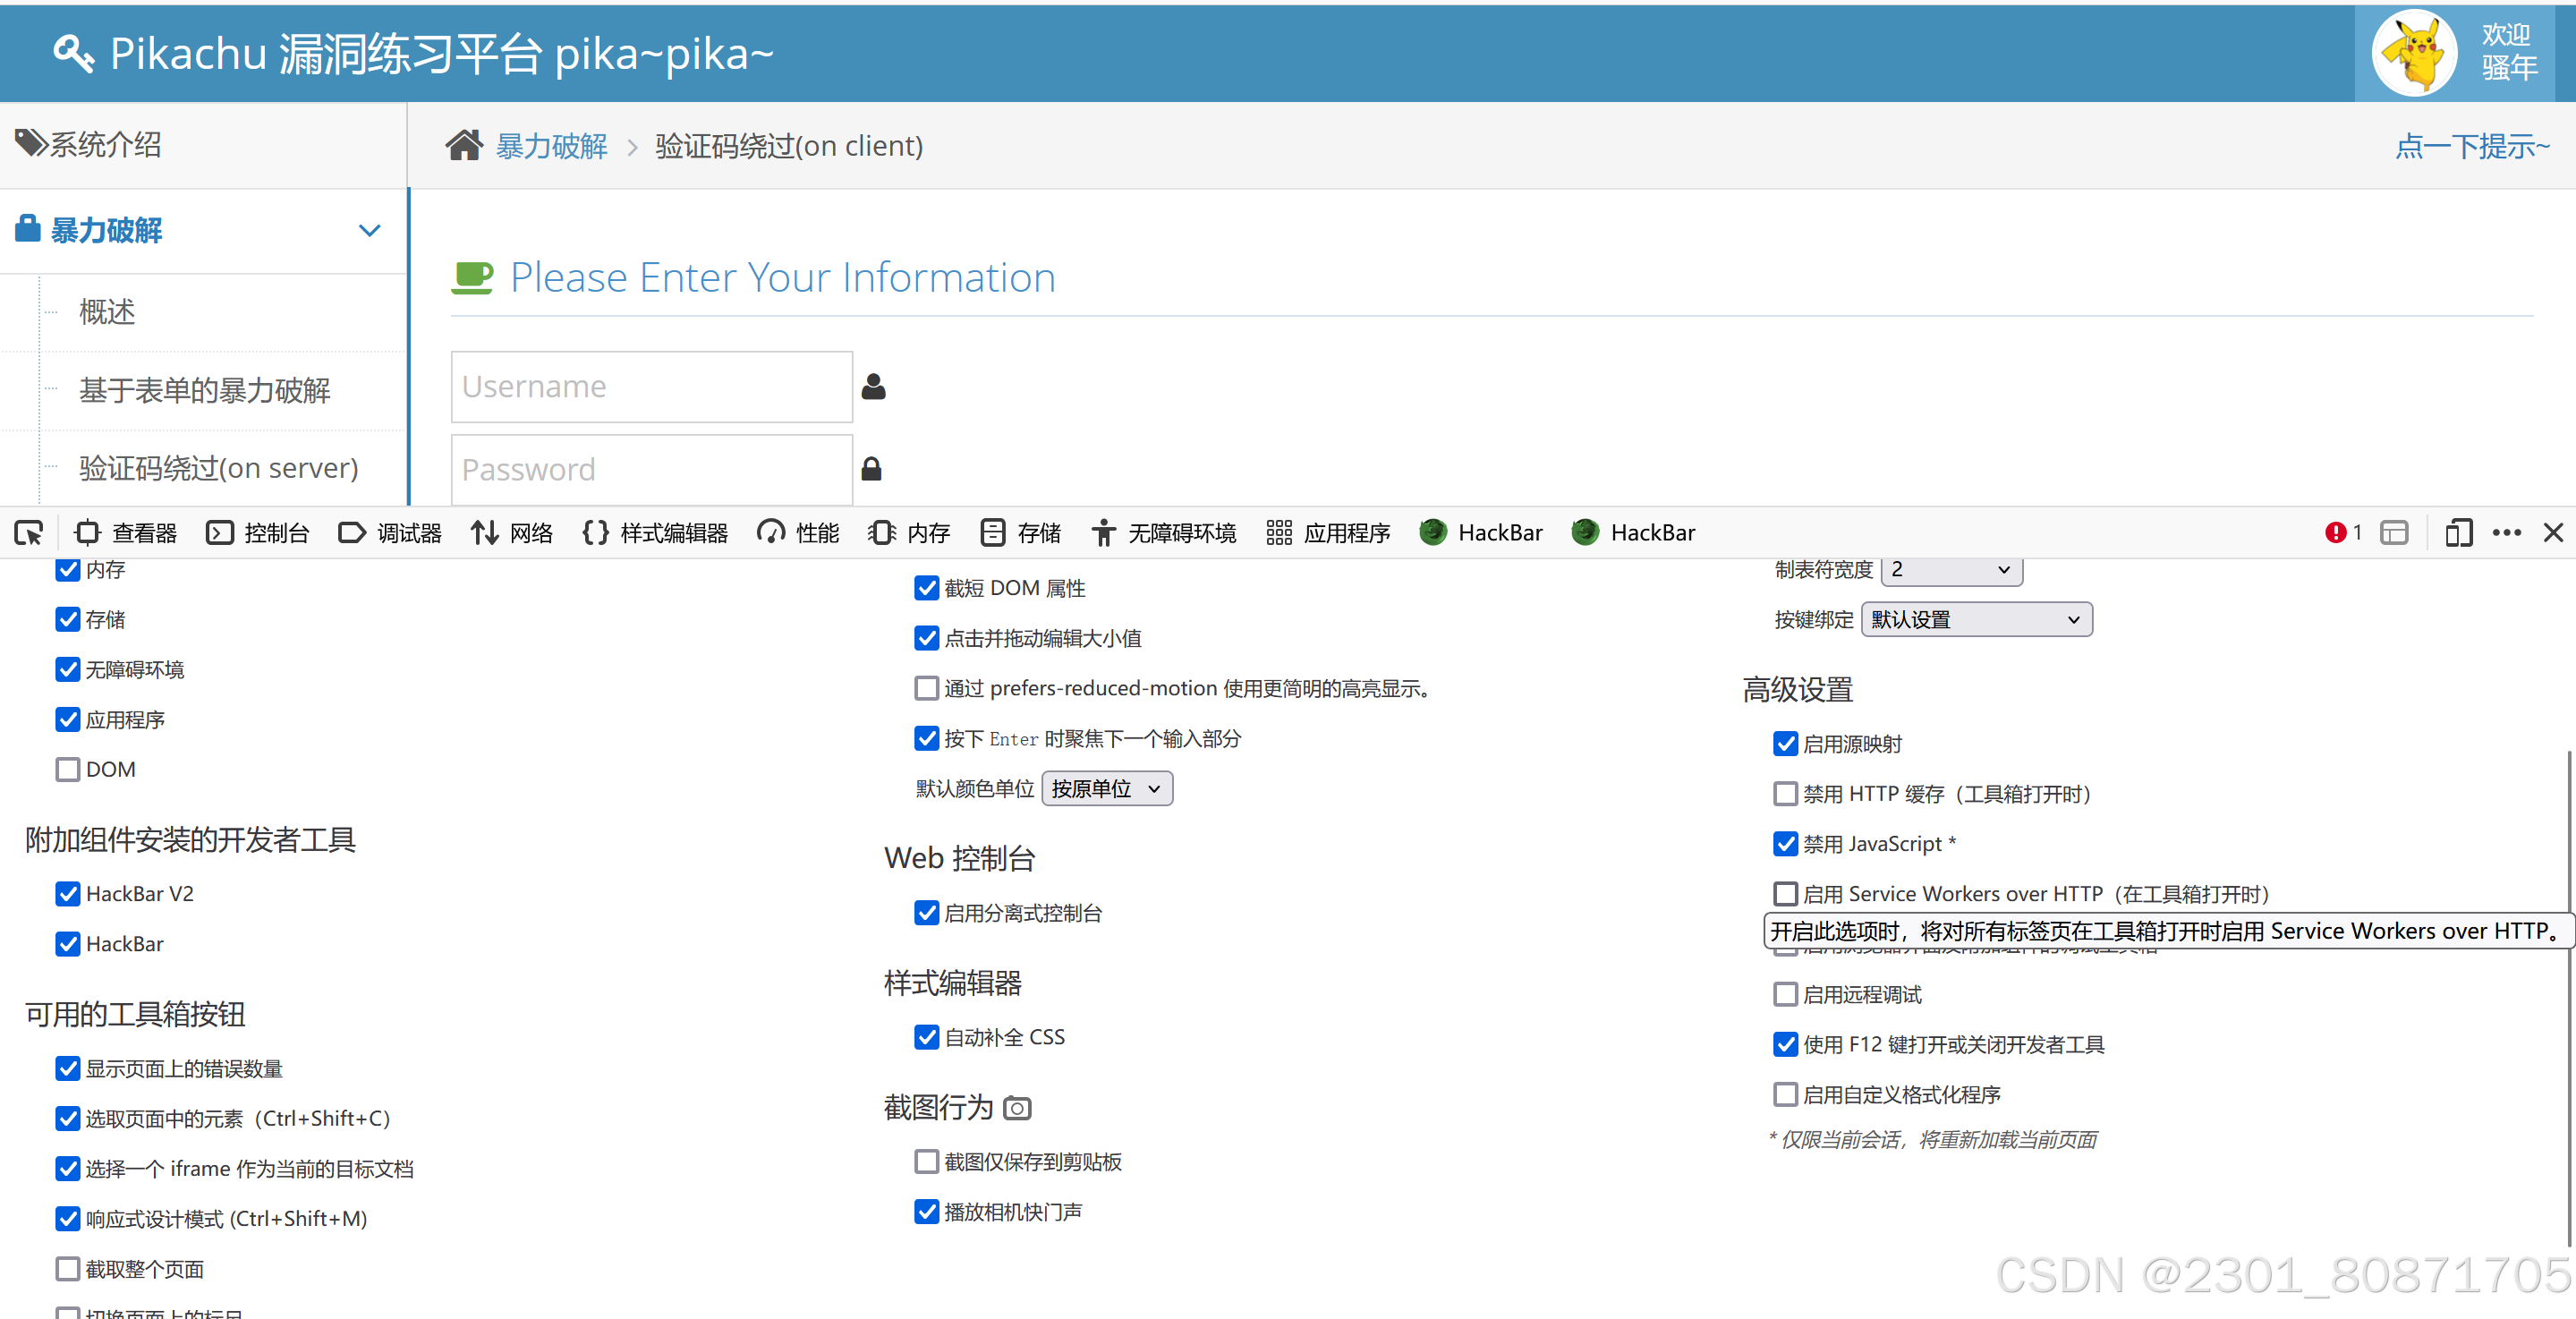Viewport: 2576px width, 1319px height.
Task: Click the screenshot camera icon next to 截图行为
Action: 1017,1108
